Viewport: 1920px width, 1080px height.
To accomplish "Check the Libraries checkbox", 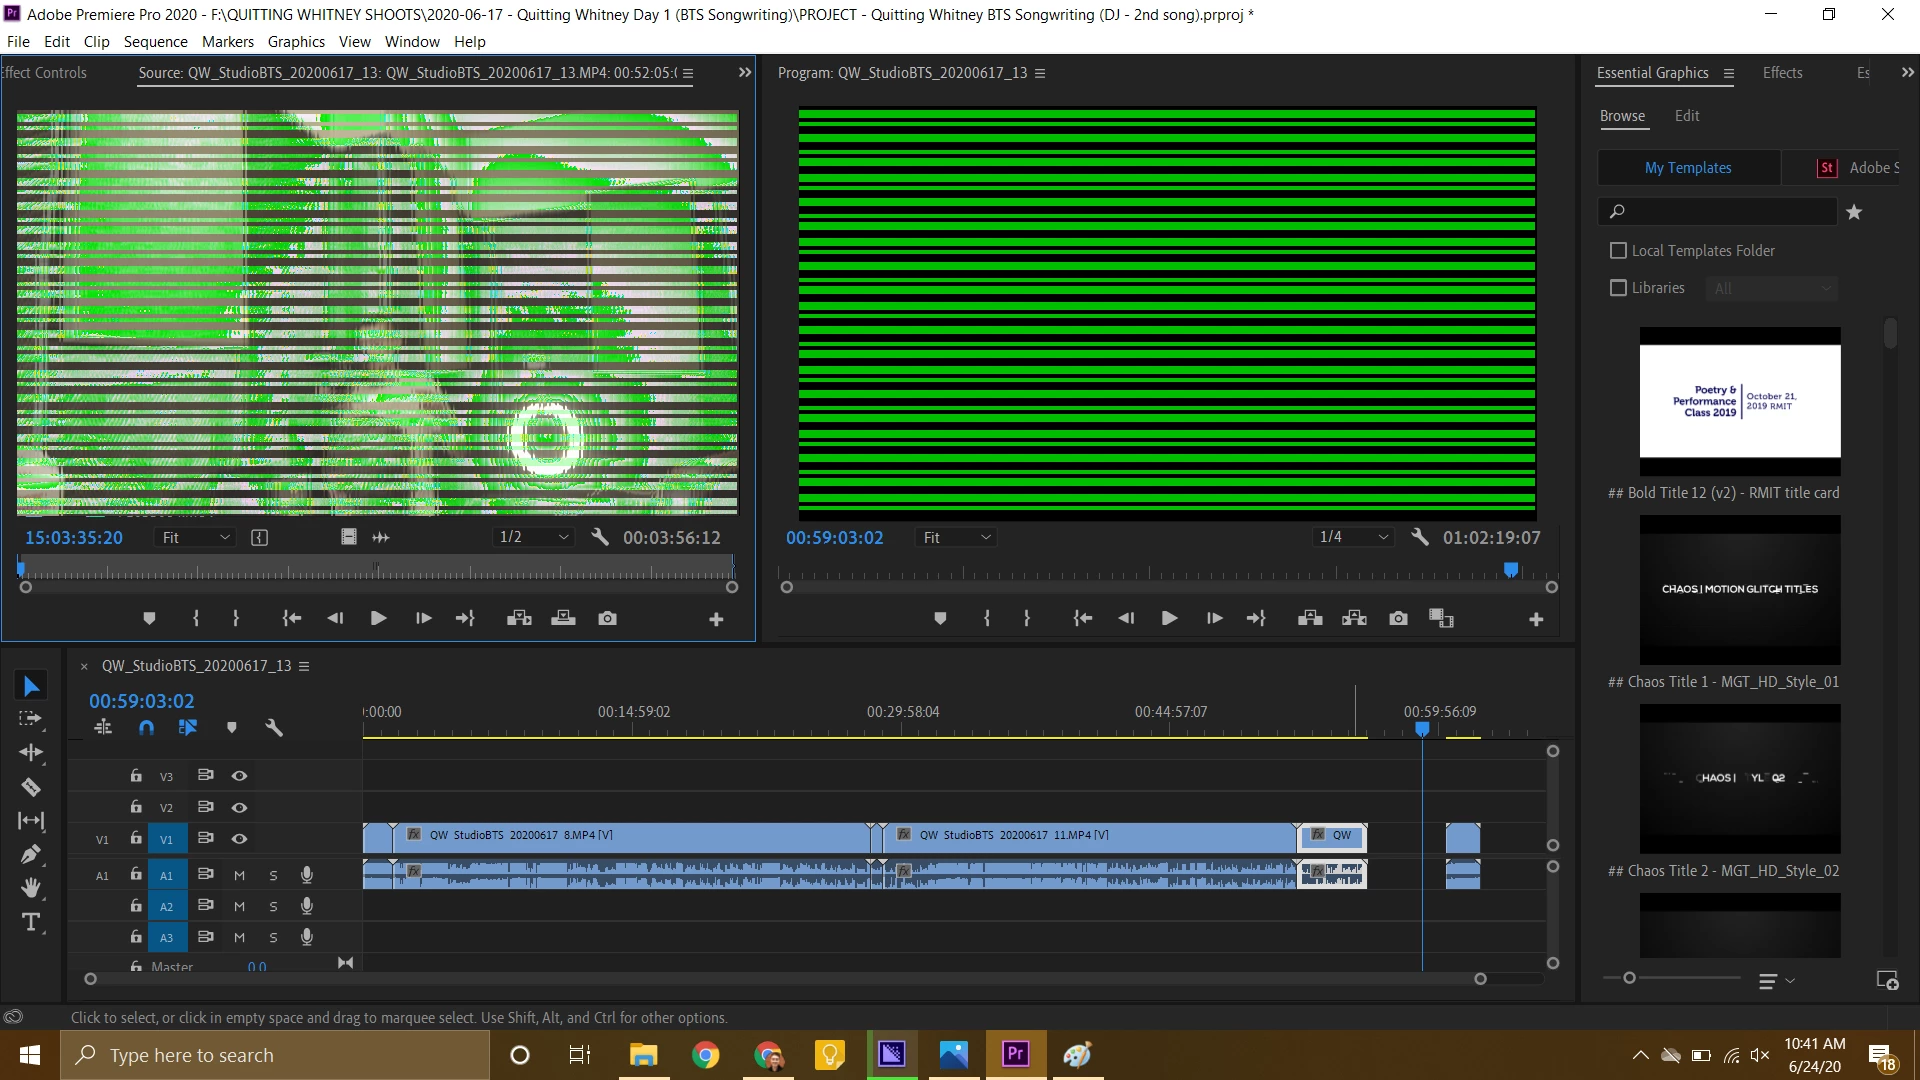I will click(1618, 288).
